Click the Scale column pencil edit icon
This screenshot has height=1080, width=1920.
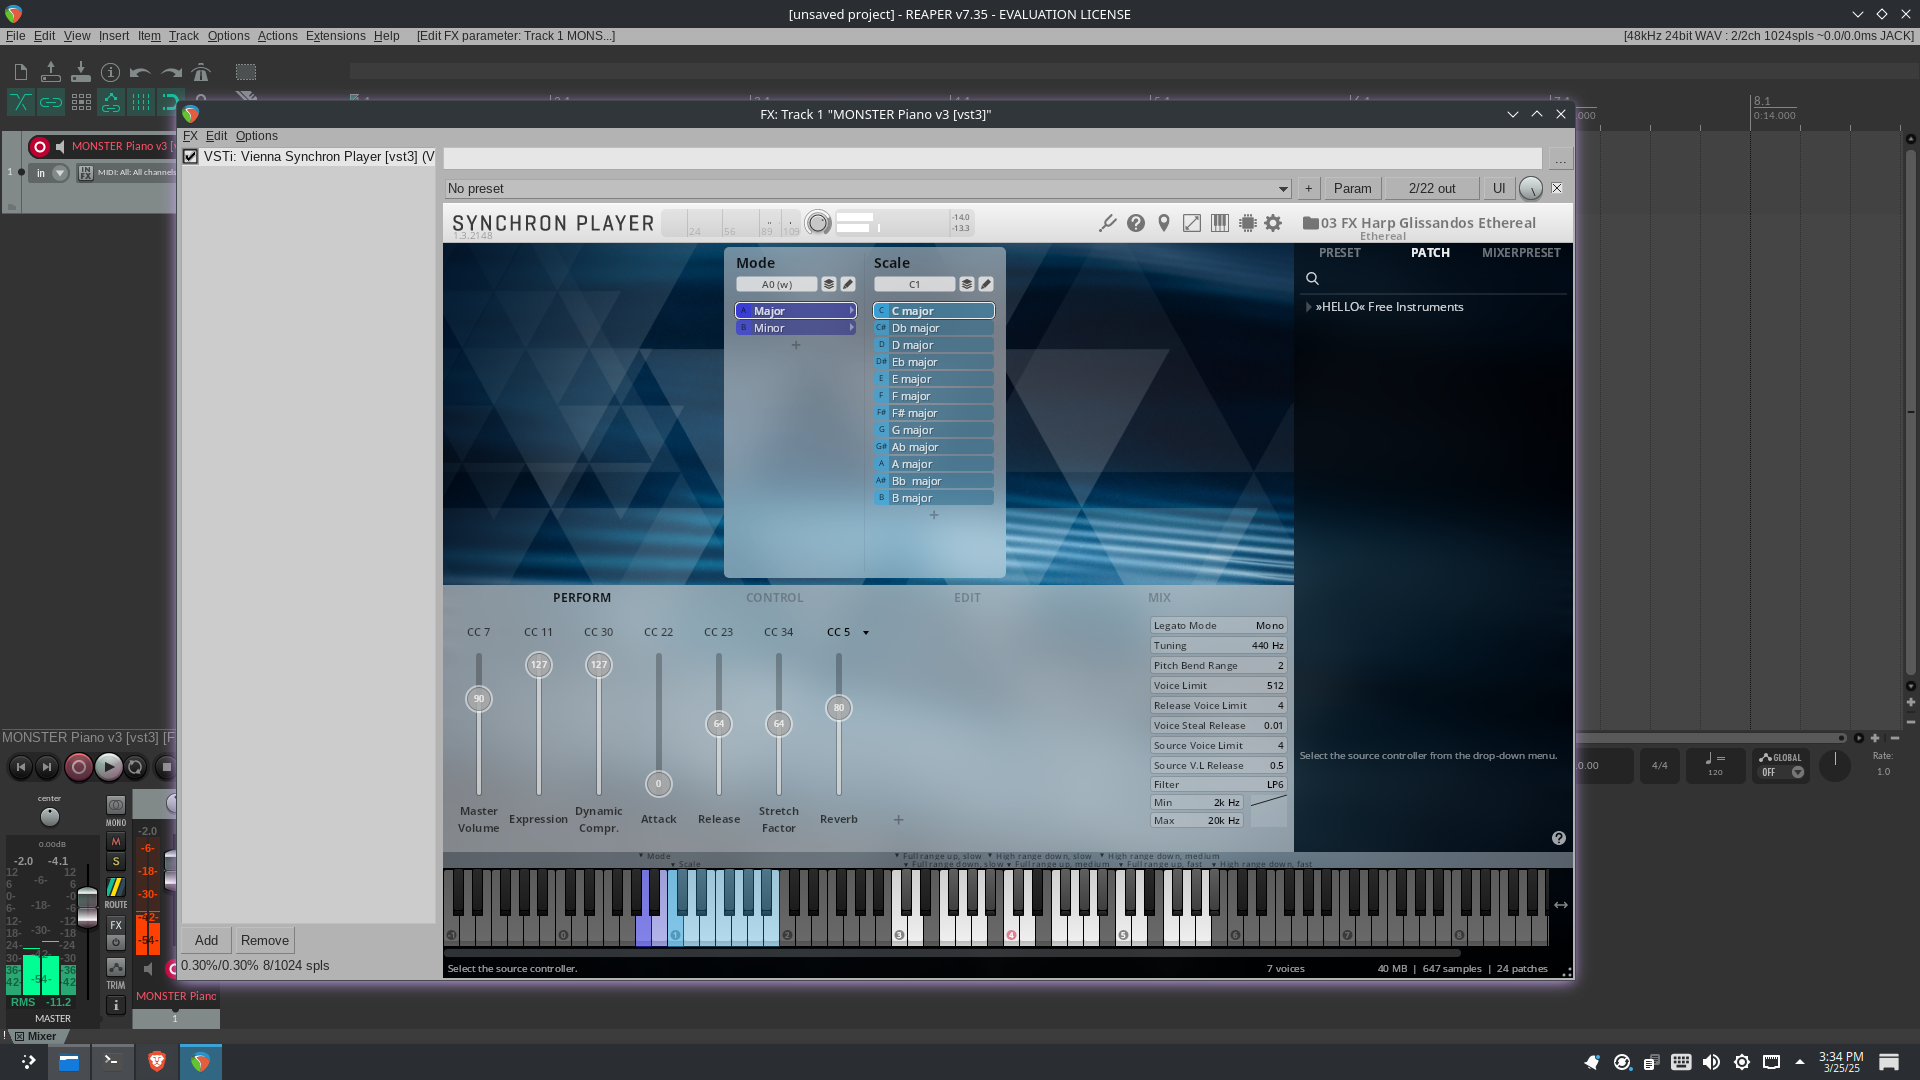tap(986, 284)
